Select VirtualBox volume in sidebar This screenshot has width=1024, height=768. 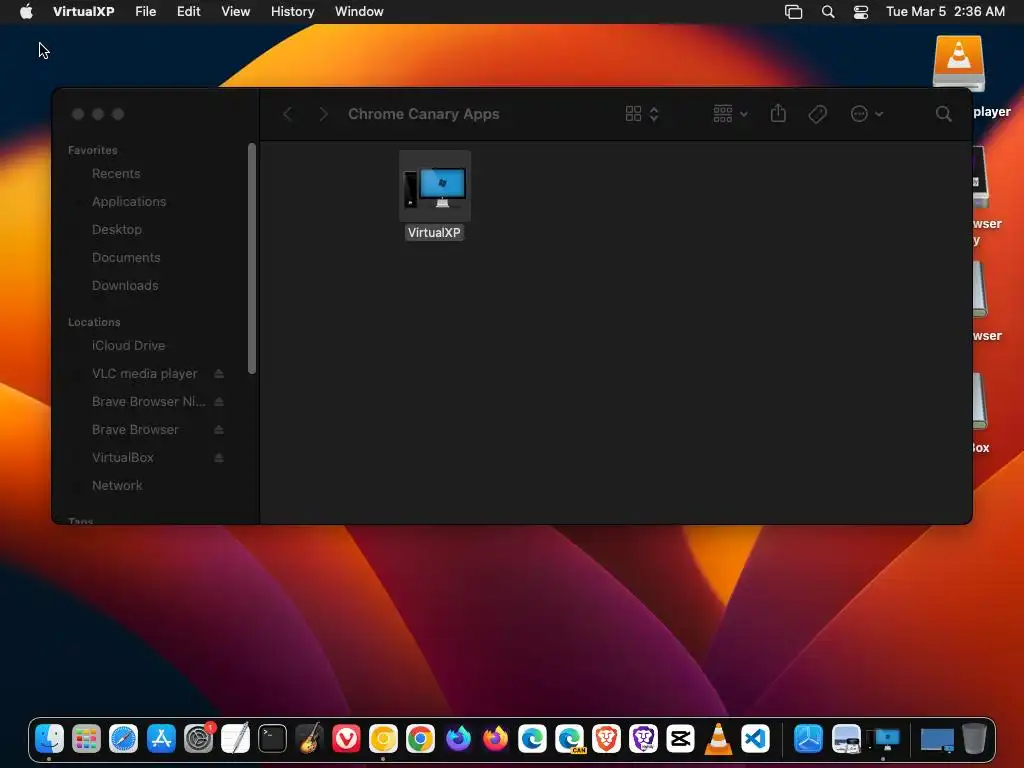(123, 458)
